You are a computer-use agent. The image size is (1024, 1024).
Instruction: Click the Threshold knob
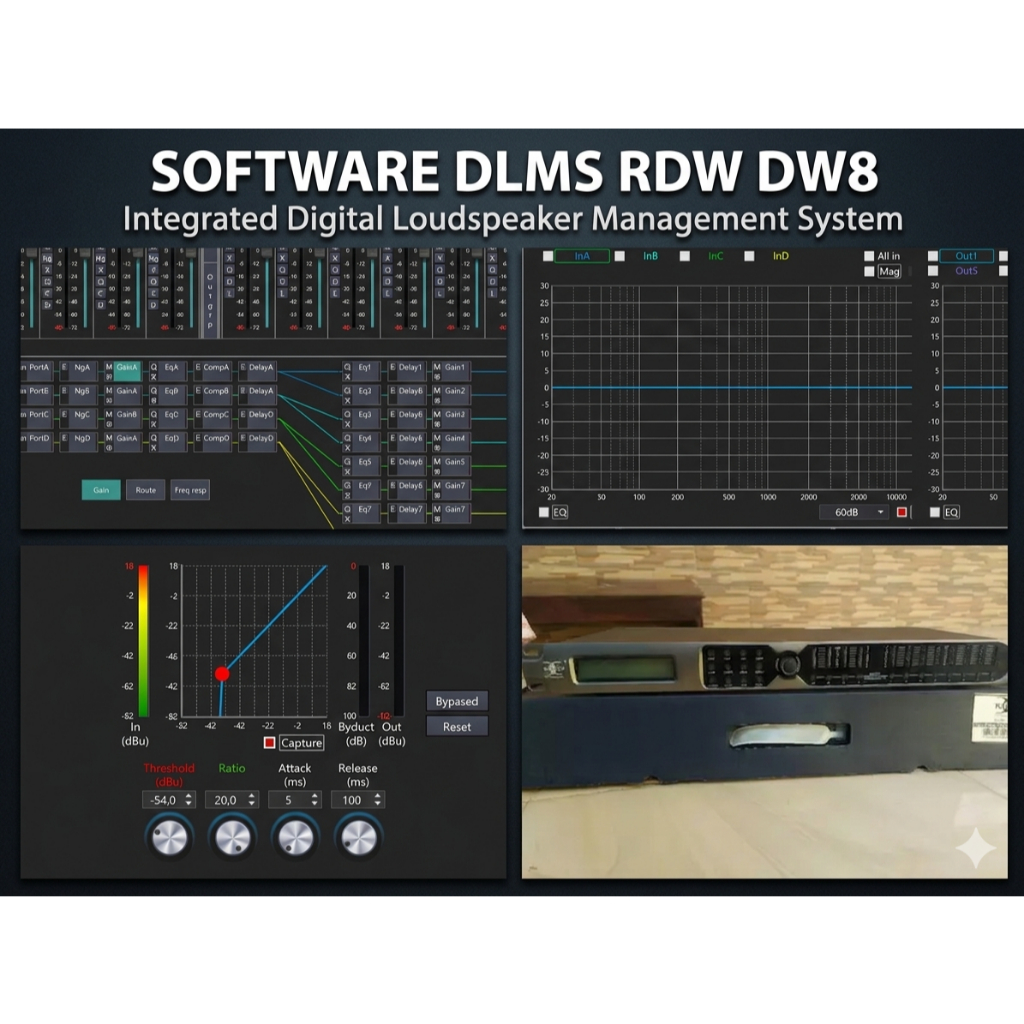click(x=169, y=837)
